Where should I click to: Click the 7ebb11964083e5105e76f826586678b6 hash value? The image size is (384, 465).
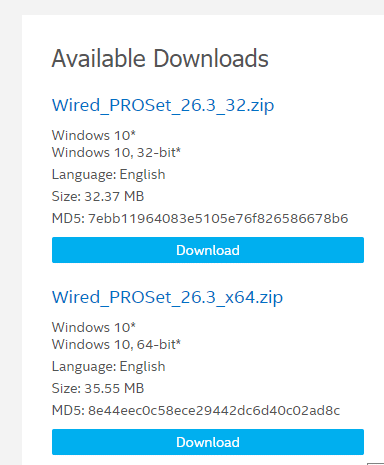[x=218, y=219]
